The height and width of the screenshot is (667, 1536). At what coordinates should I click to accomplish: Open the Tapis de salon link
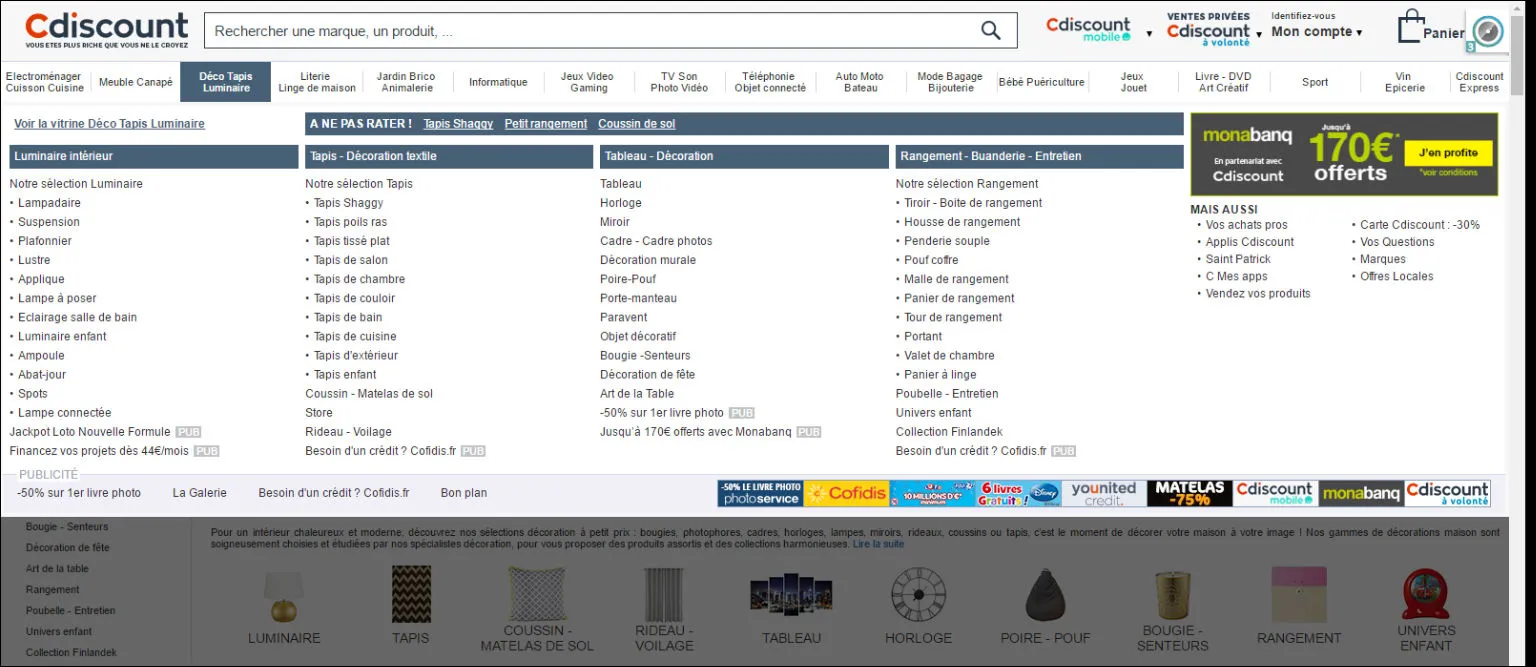pos(351,260)
